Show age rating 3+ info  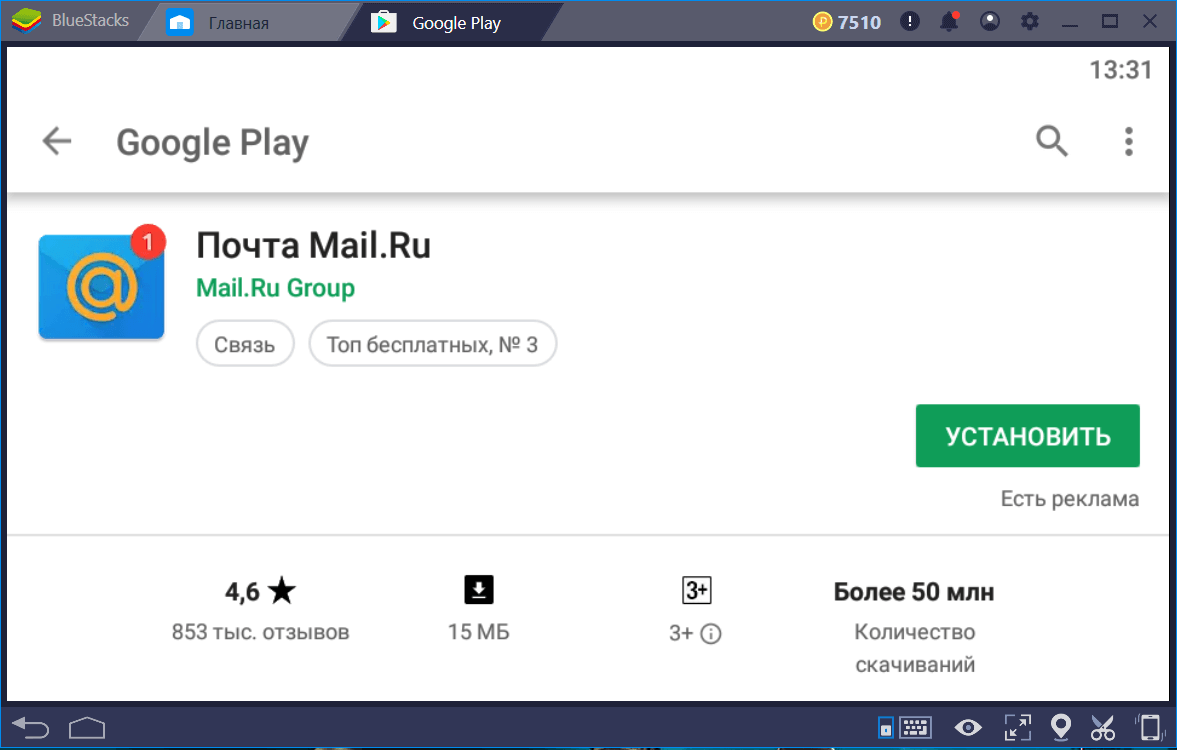point(710,633)
